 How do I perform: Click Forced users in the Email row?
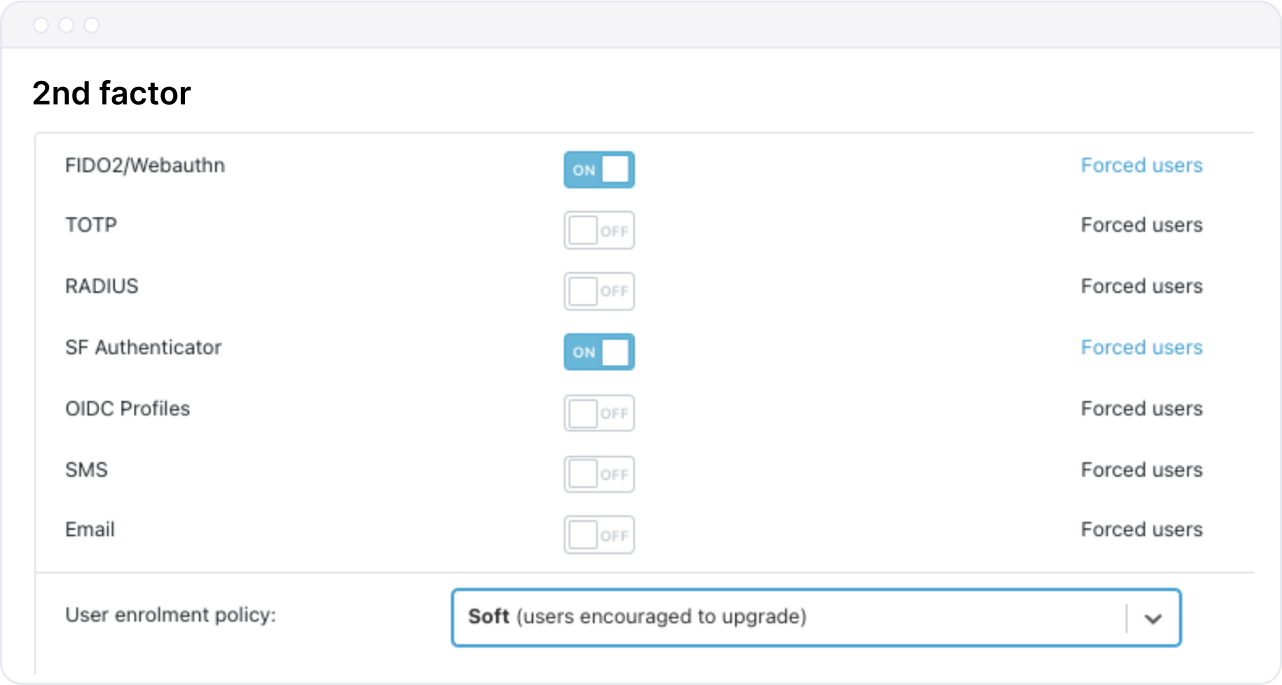(x=1141, y=530)
